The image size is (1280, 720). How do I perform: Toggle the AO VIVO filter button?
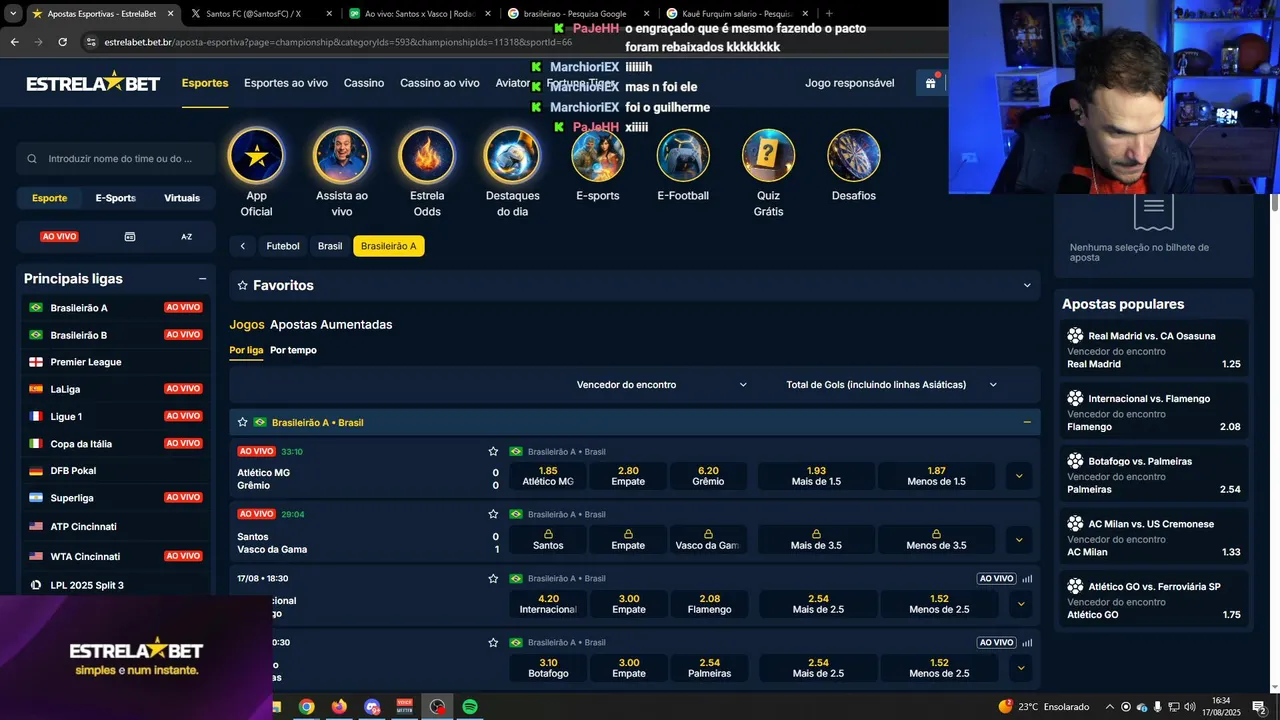[x=59, y=237]
